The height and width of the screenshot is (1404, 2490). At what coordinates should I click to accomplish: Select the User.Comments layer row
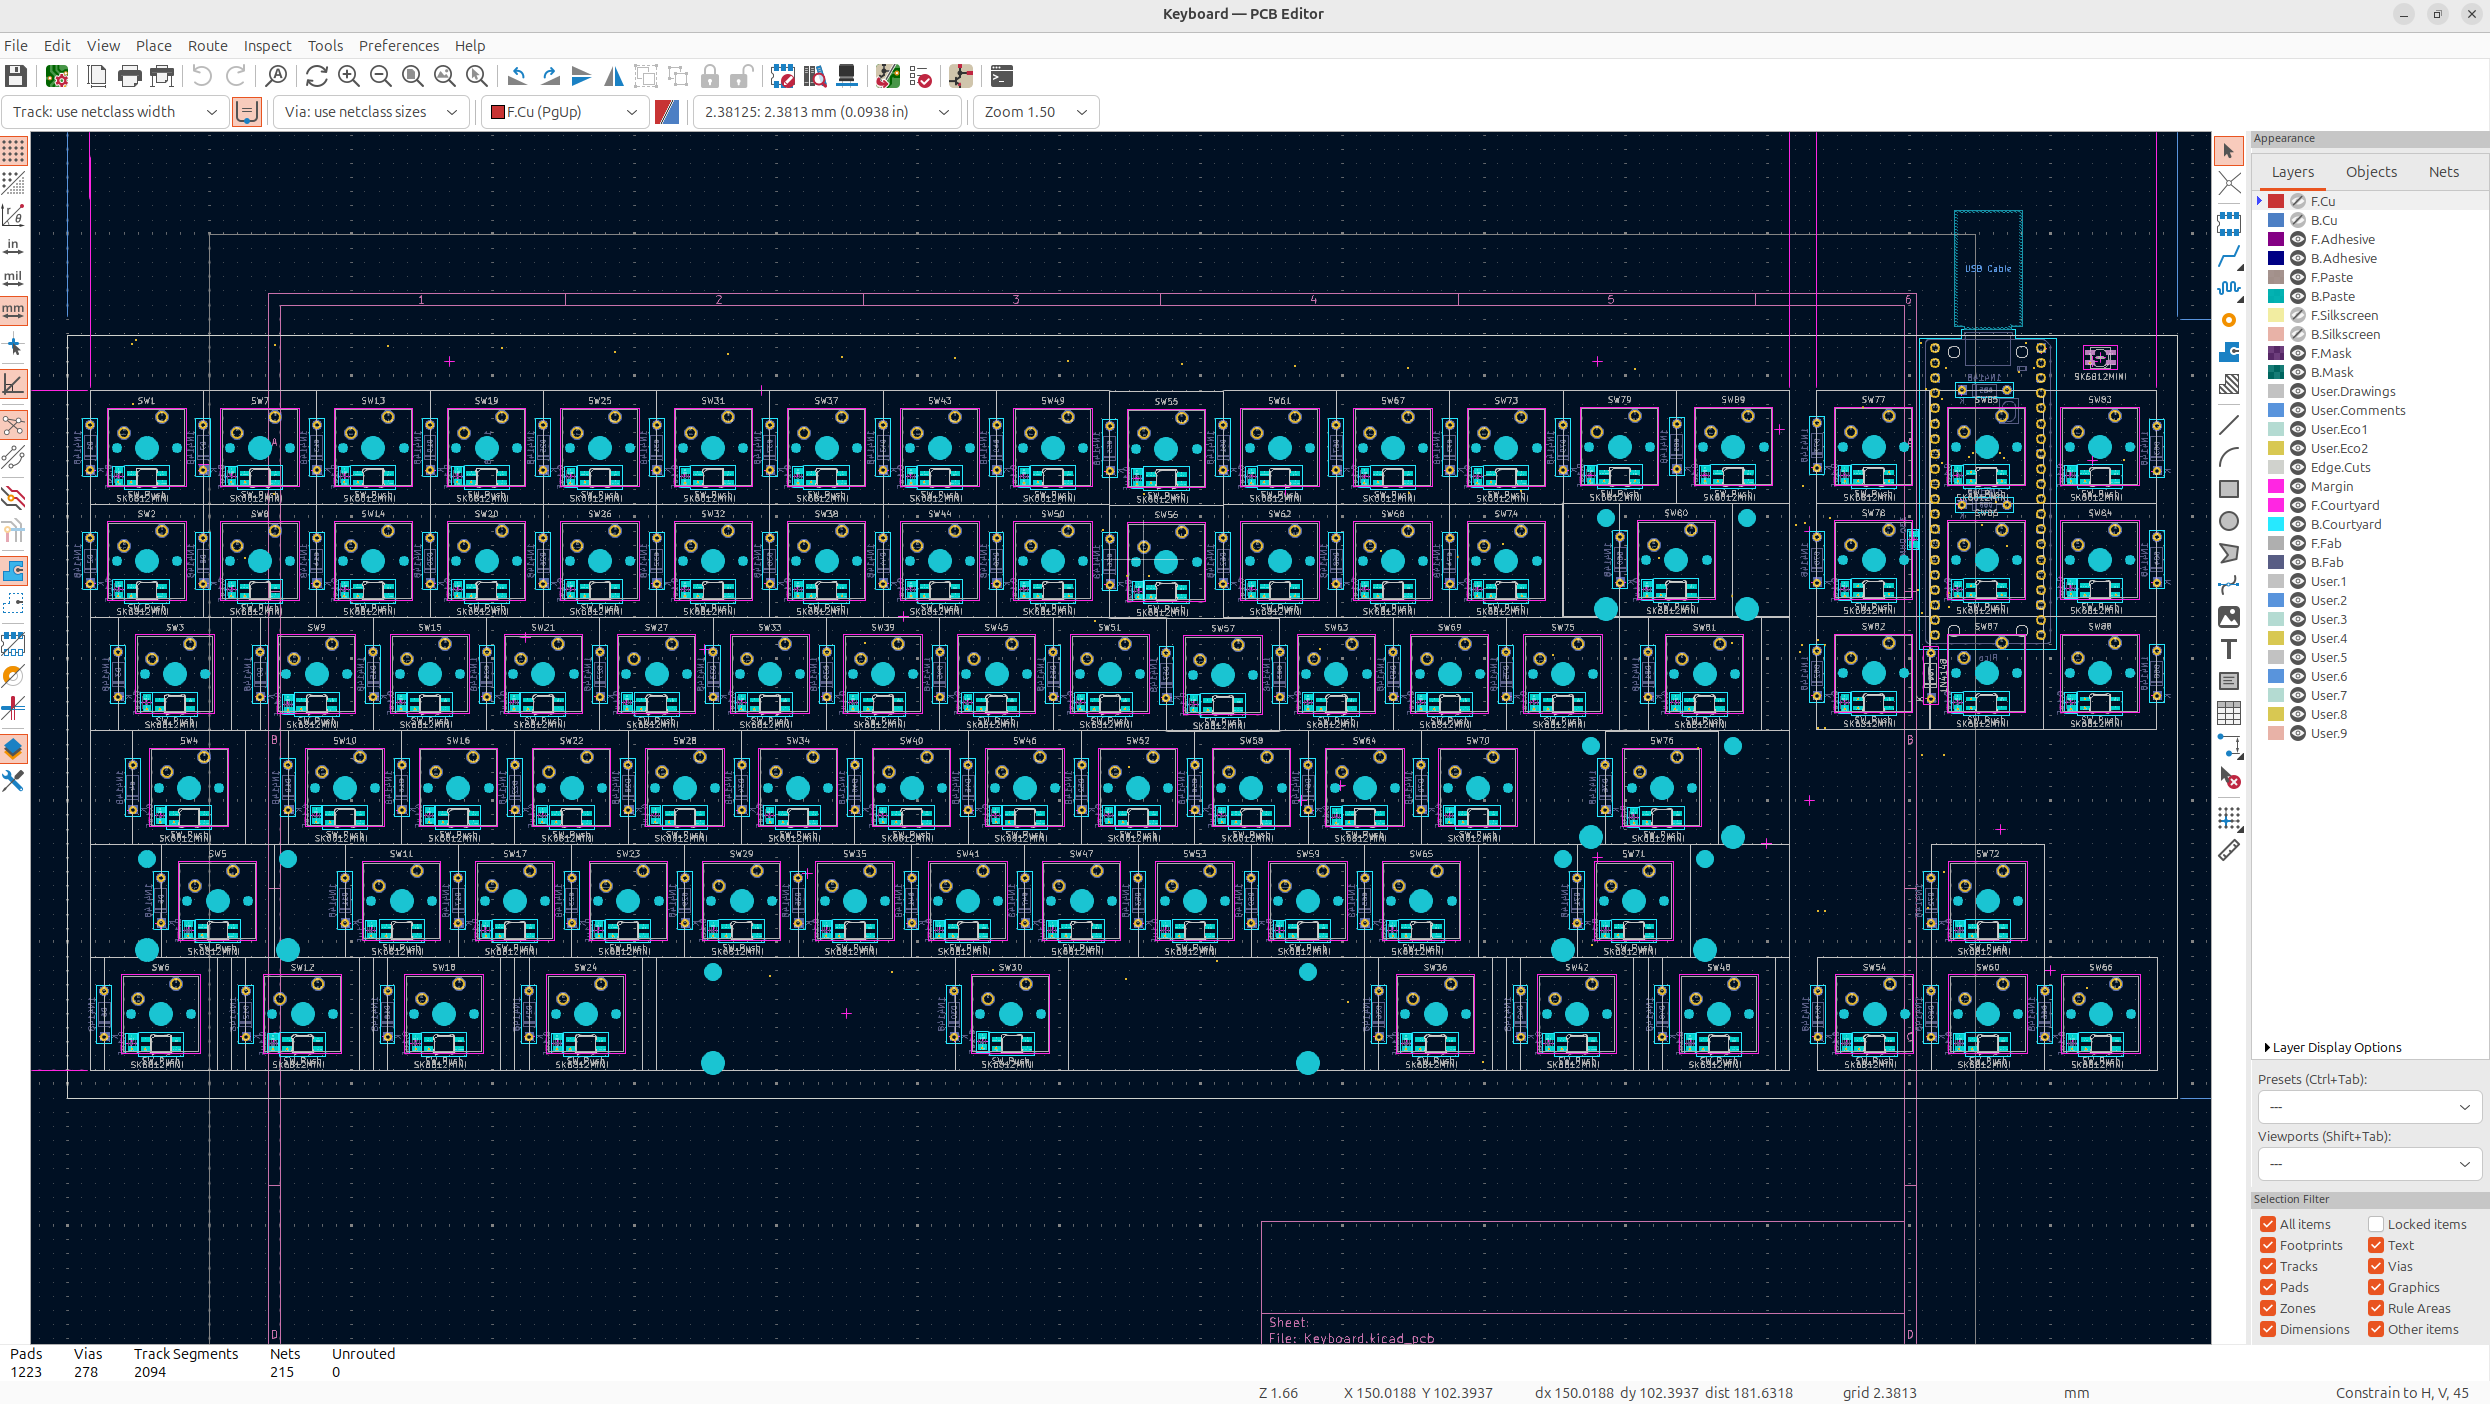(2372, 410)
